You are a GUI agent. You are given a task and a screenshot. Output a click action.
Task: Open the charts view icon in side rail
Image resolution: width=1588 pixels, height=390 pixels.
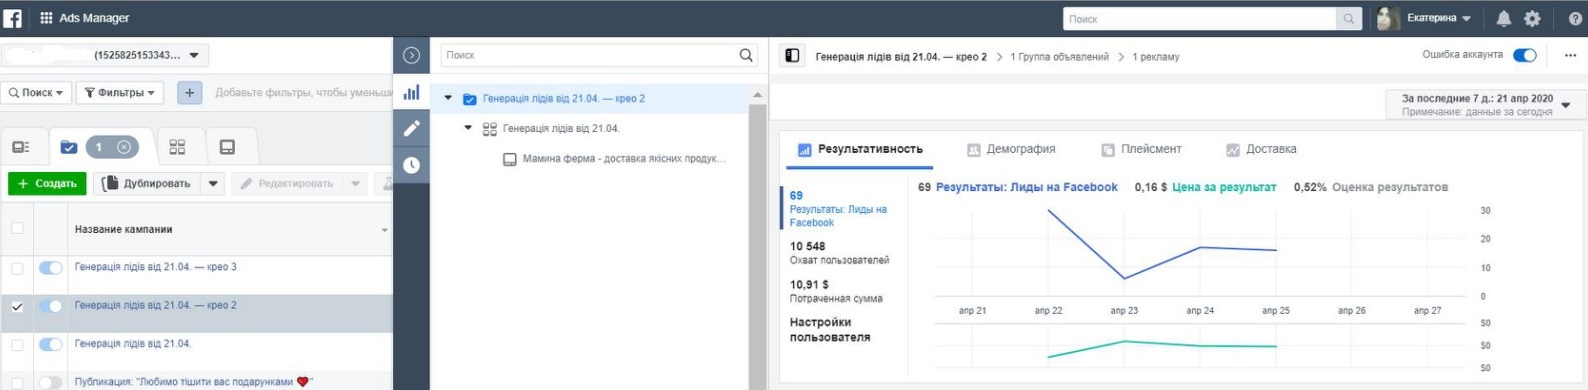(411, 92)
